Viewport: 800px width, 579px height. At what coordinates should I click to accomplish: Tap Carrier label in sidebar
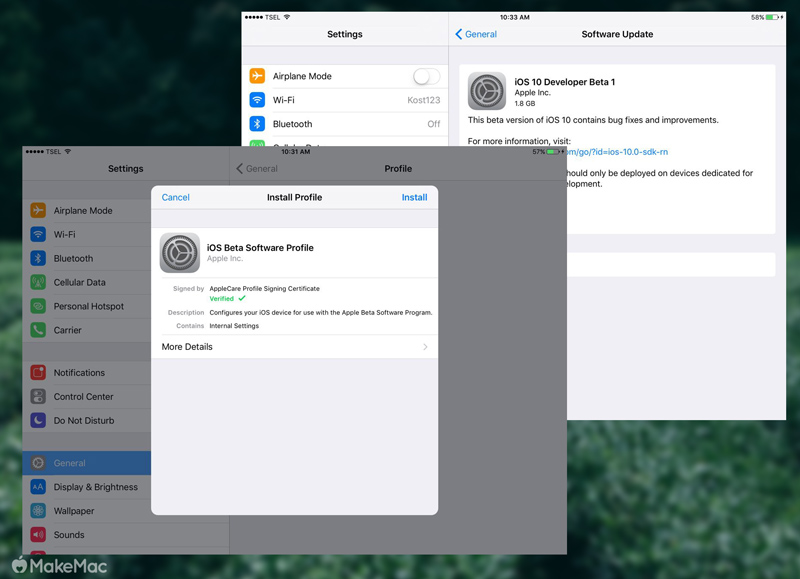(67, 330)
